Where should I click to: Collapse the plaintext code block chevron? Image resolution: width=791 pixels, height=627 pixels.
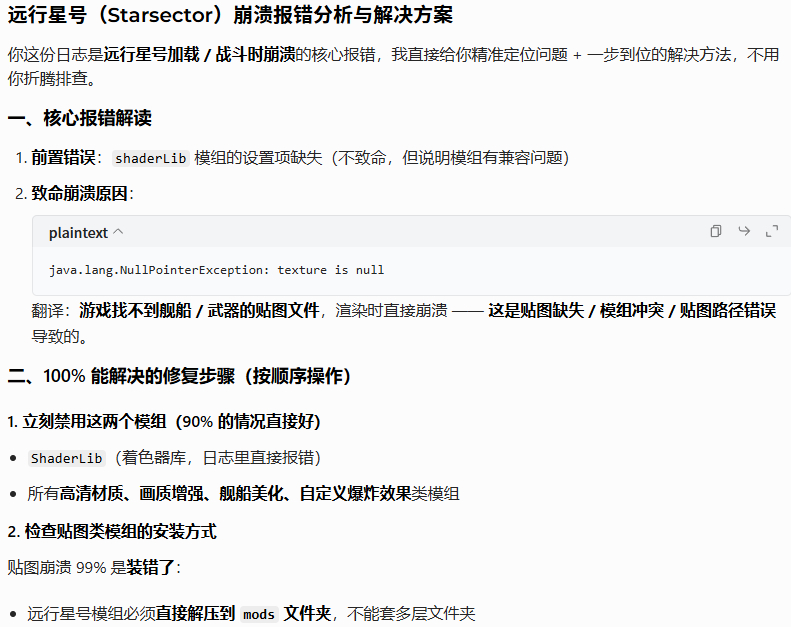tap(118, 232)
